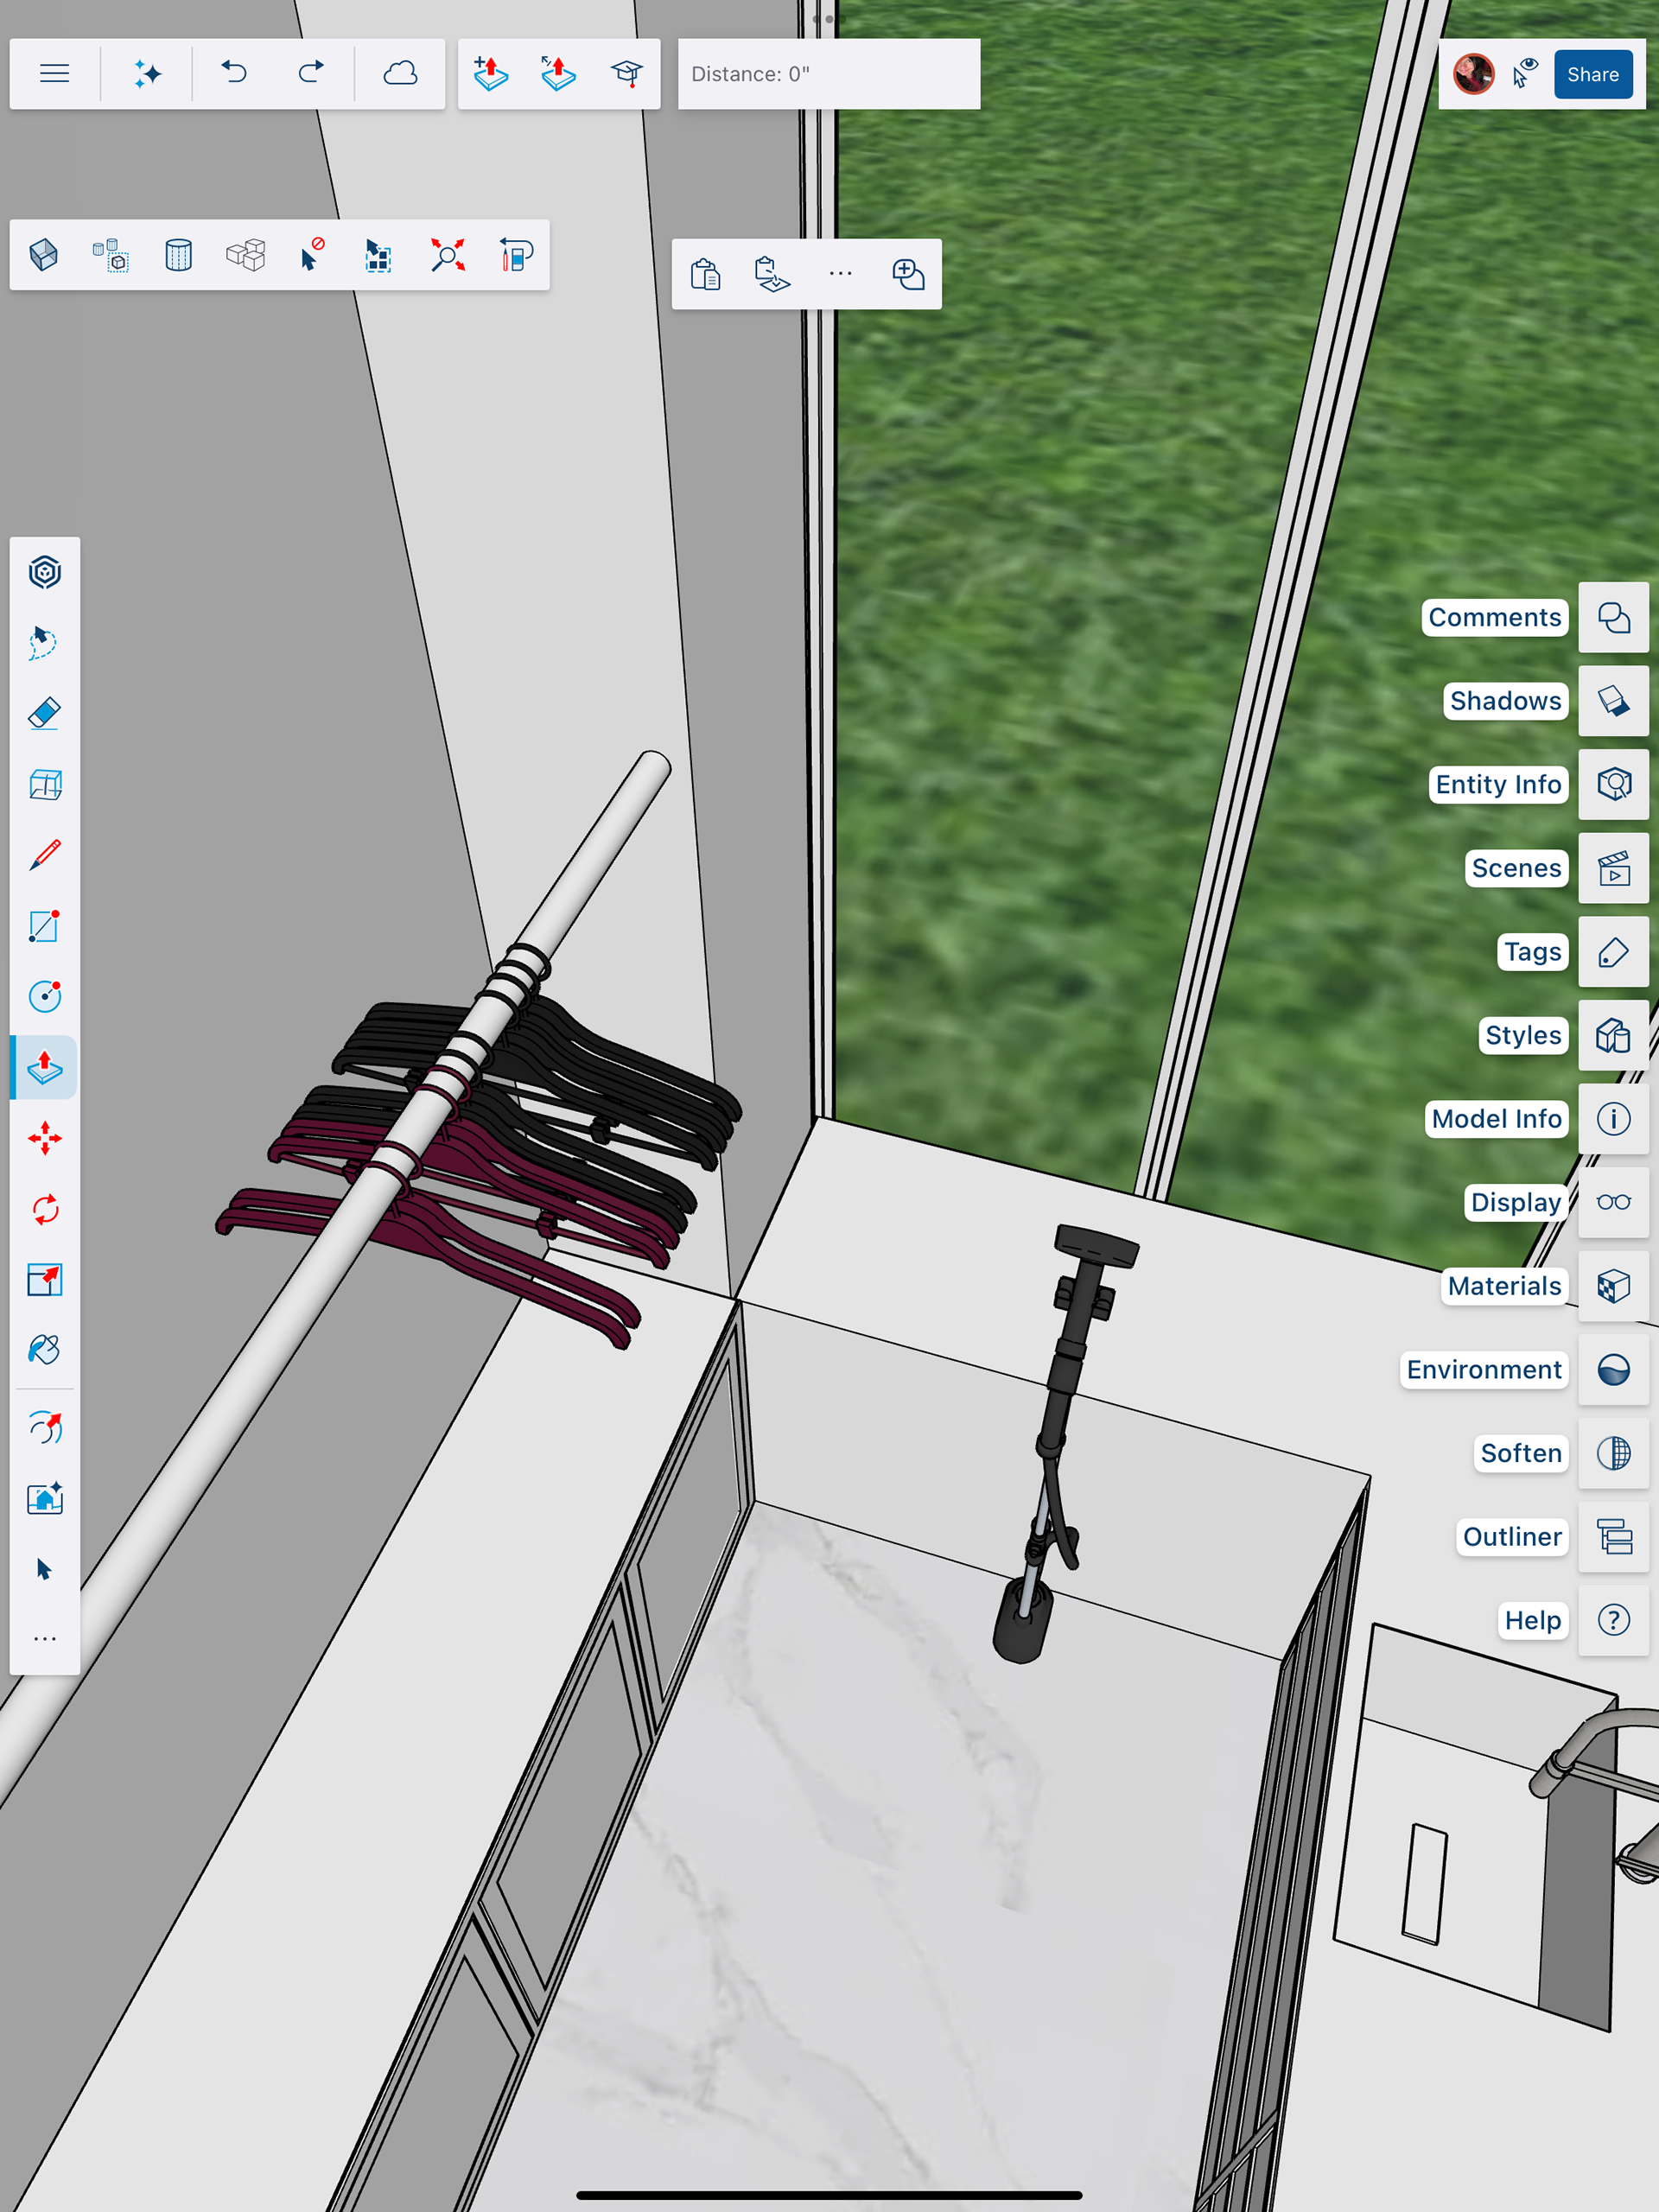Click the Undo arrow
Image resolution: width=1659 pixels, height=2212 pixels.
pos(234,74)
